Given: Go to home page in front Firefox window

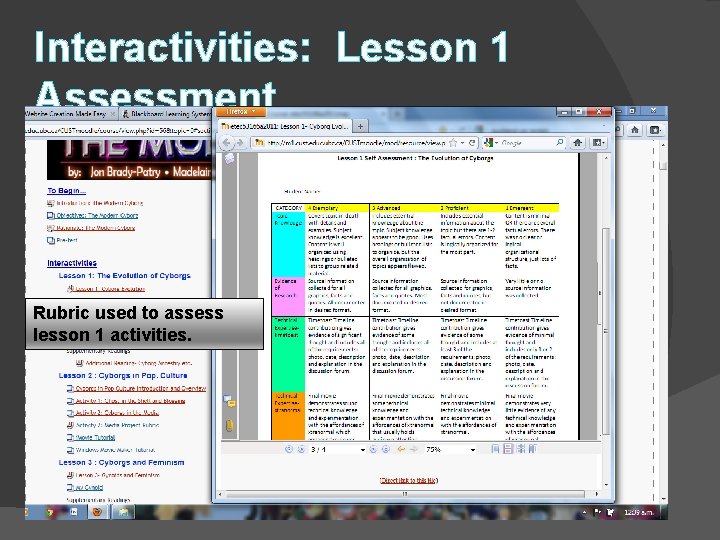Looking at the screenshot, I should pyautogui.click(x=578, y=143).
